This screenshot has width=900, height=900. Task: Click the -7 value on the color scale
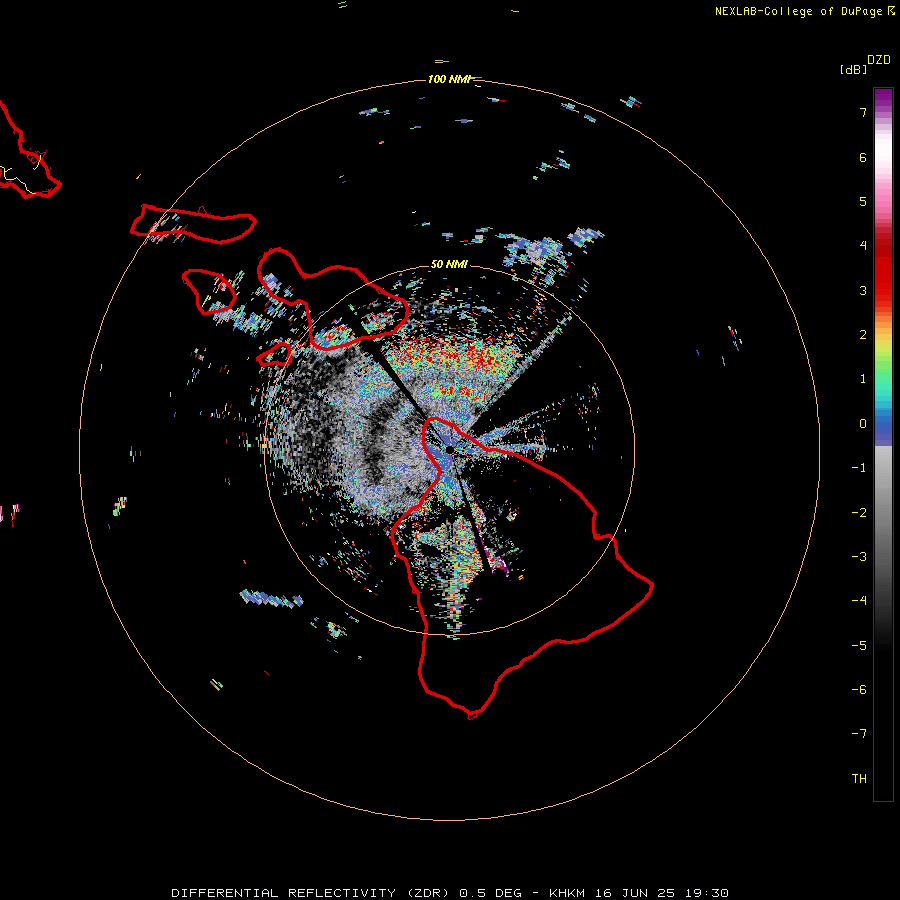pyautogui.click(x=859, y=734)
